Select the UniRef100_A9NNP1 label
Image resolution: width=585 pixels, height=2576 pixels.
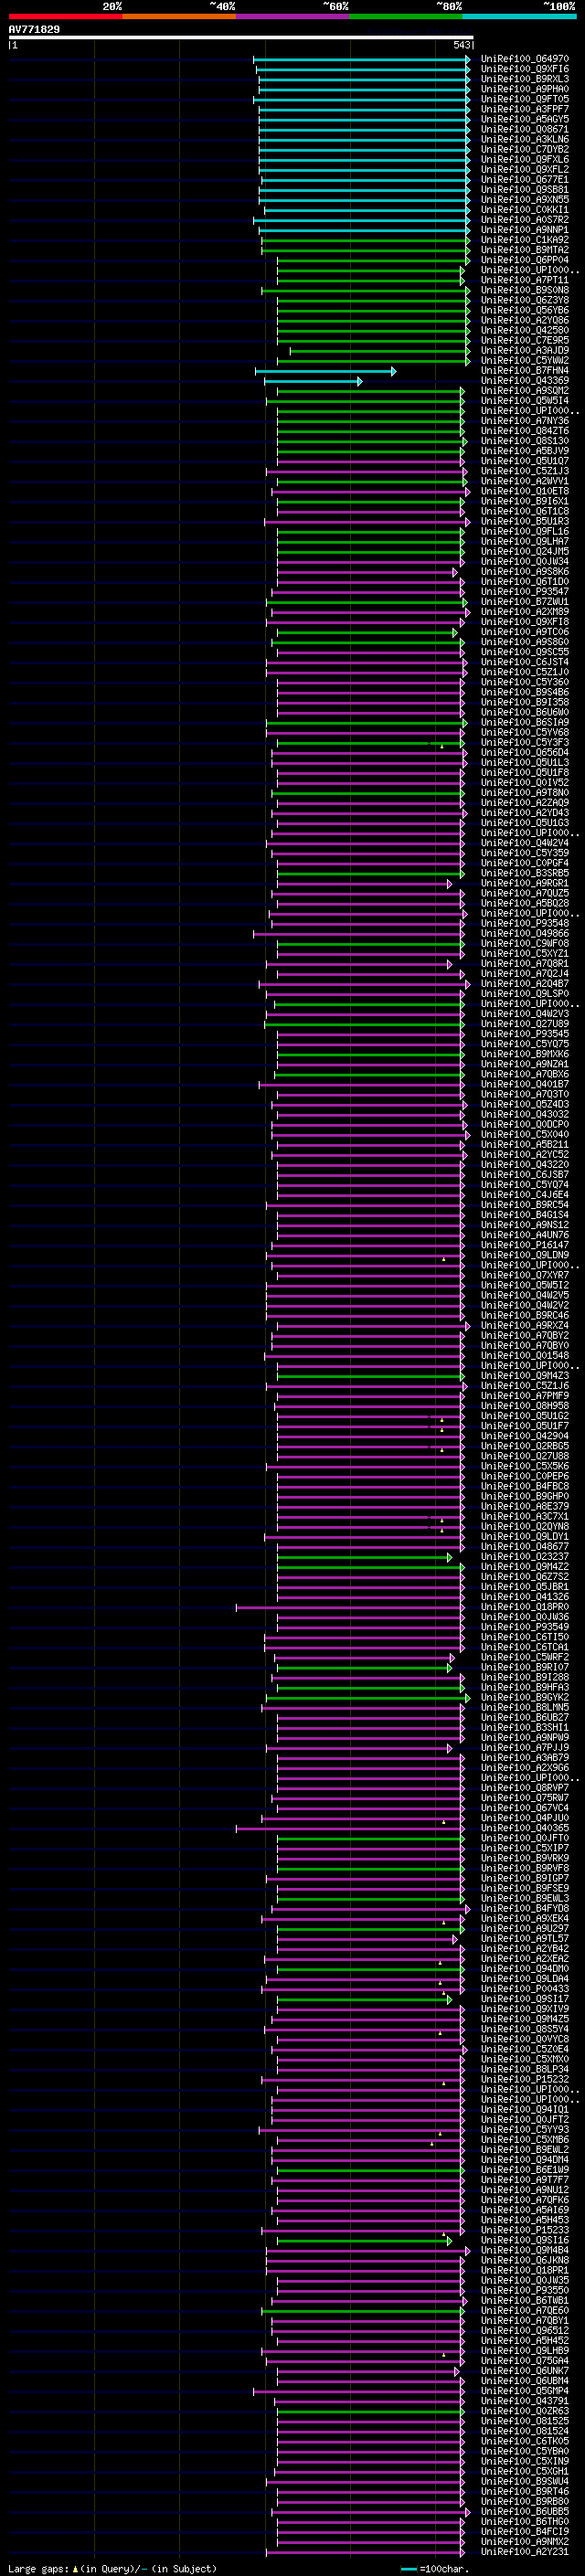tap(525, 230)
